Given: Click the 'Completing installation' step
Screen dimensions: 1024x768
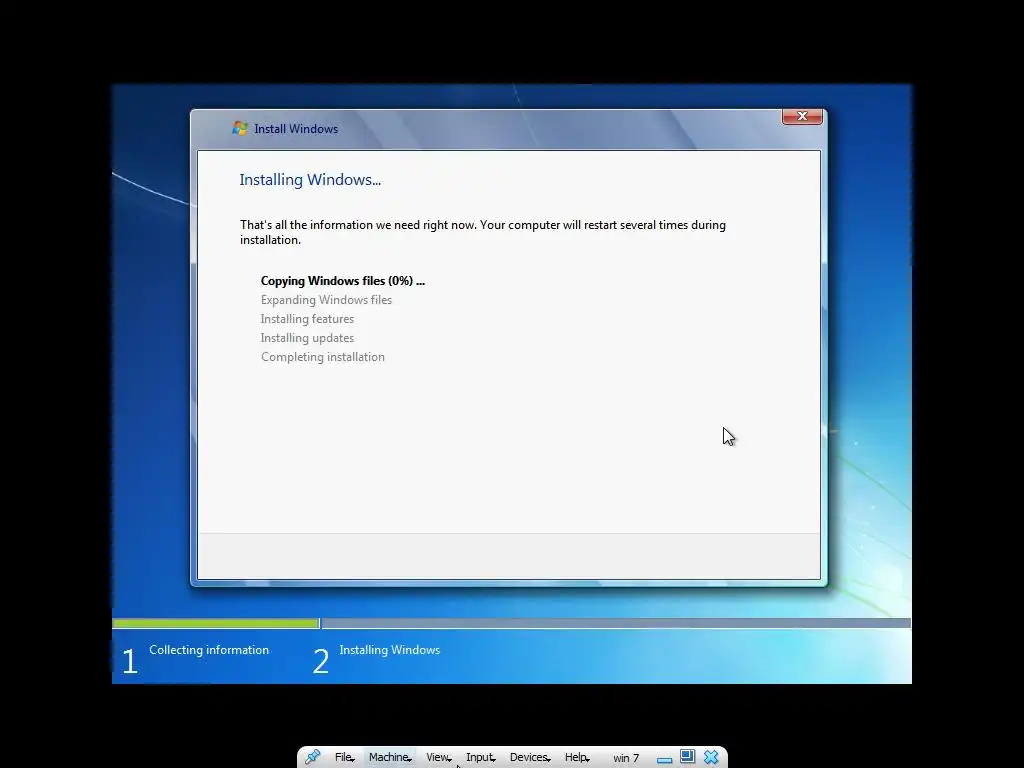Looking at the screenshot, I should (x=323, y=357).
